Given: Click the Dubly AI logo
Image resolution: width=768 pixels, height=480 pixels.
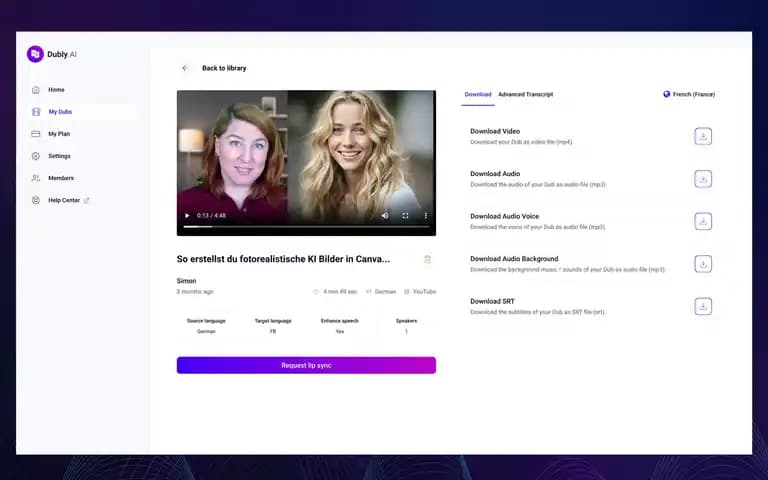Looking at the screenshot, I should [x=52, y=54].
